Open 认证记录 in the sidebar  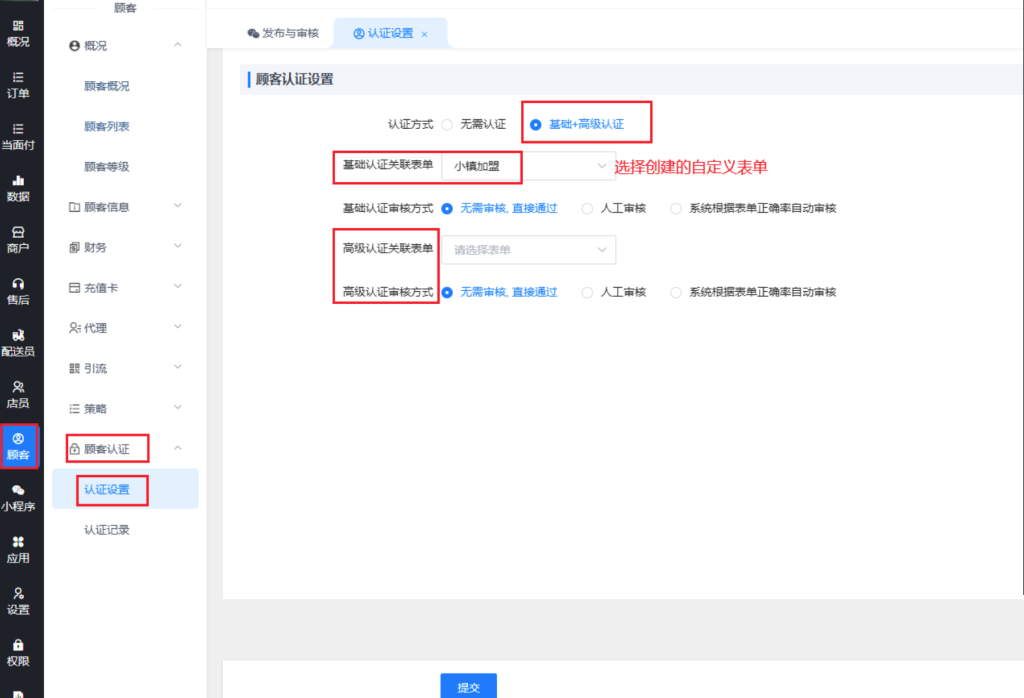107,530
